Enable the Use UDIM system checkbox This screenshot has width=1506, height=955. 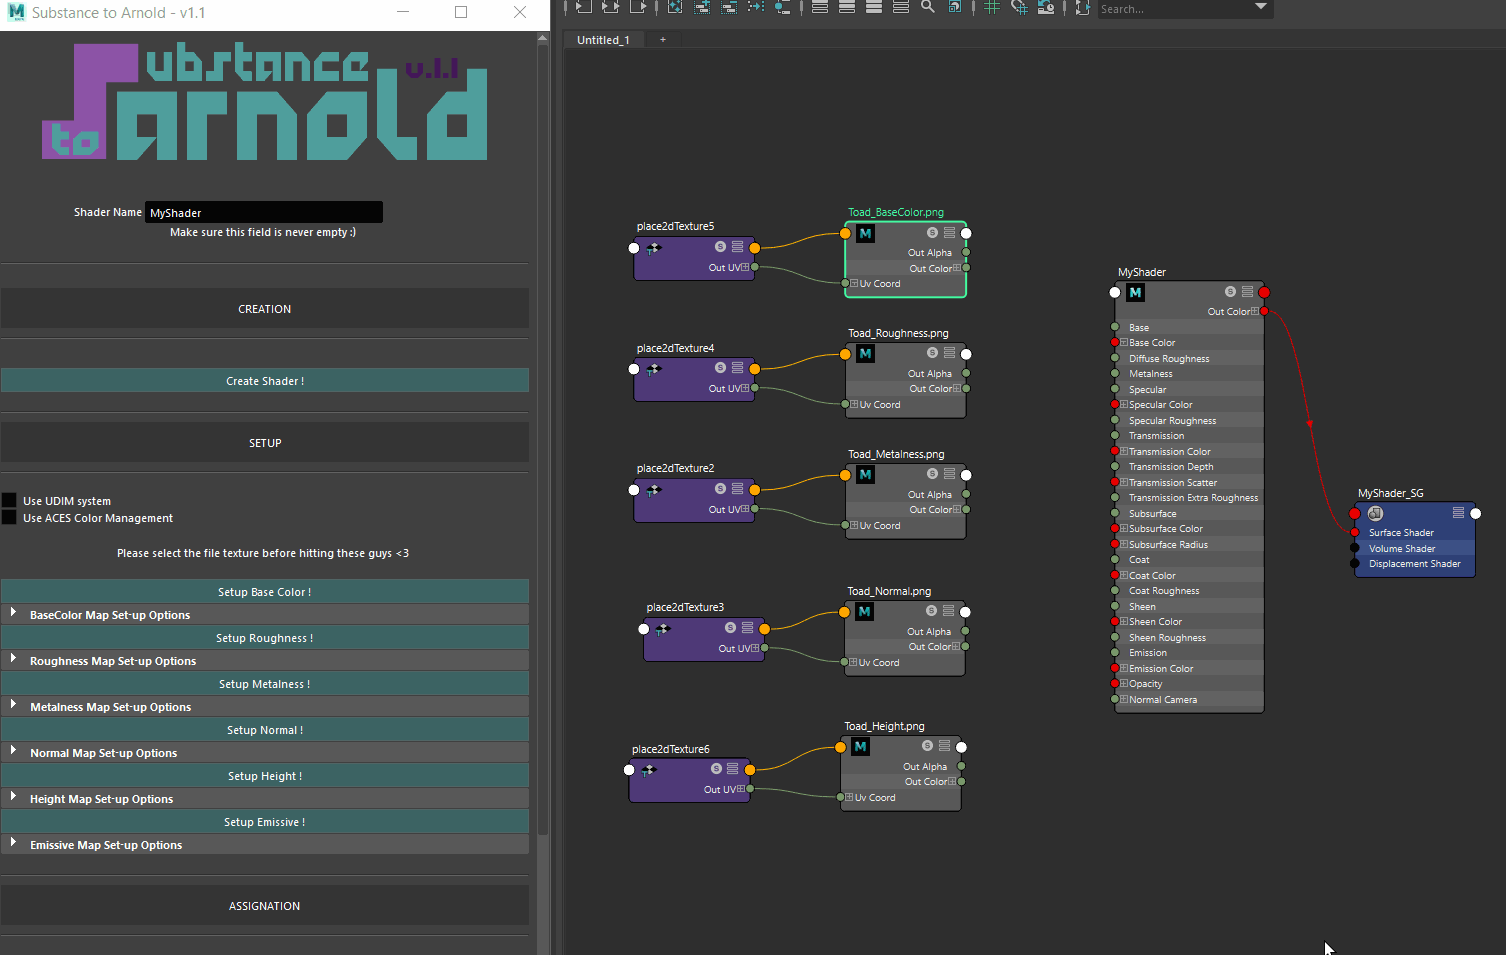pos(9,501)
